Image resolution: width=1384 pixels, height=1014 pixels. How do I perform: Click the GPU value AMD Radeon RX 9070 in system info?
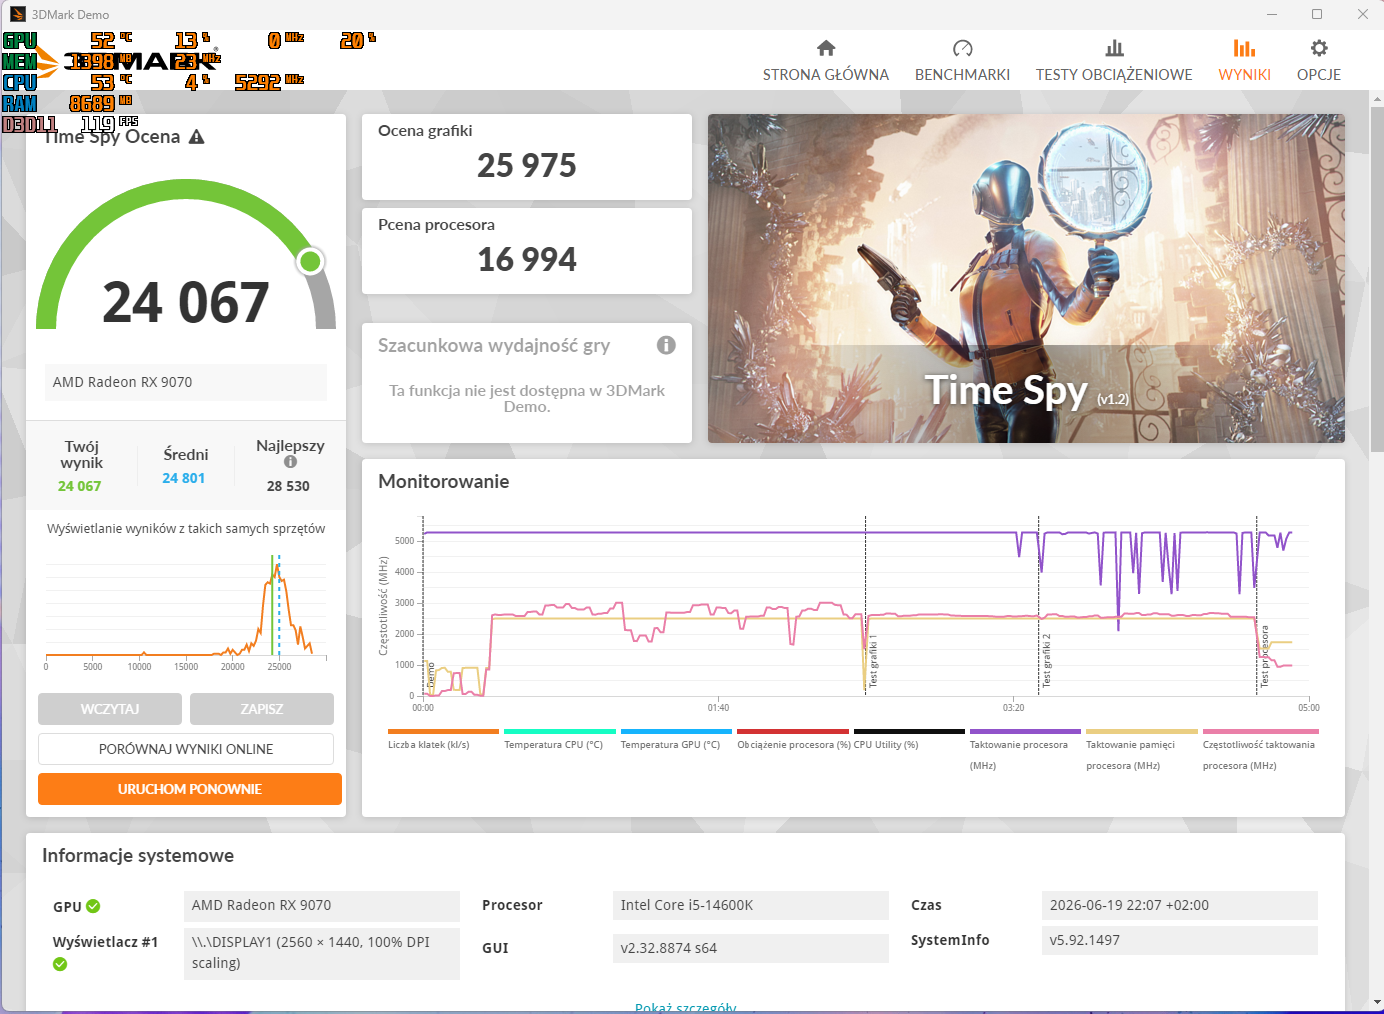[x=322, y=905]
